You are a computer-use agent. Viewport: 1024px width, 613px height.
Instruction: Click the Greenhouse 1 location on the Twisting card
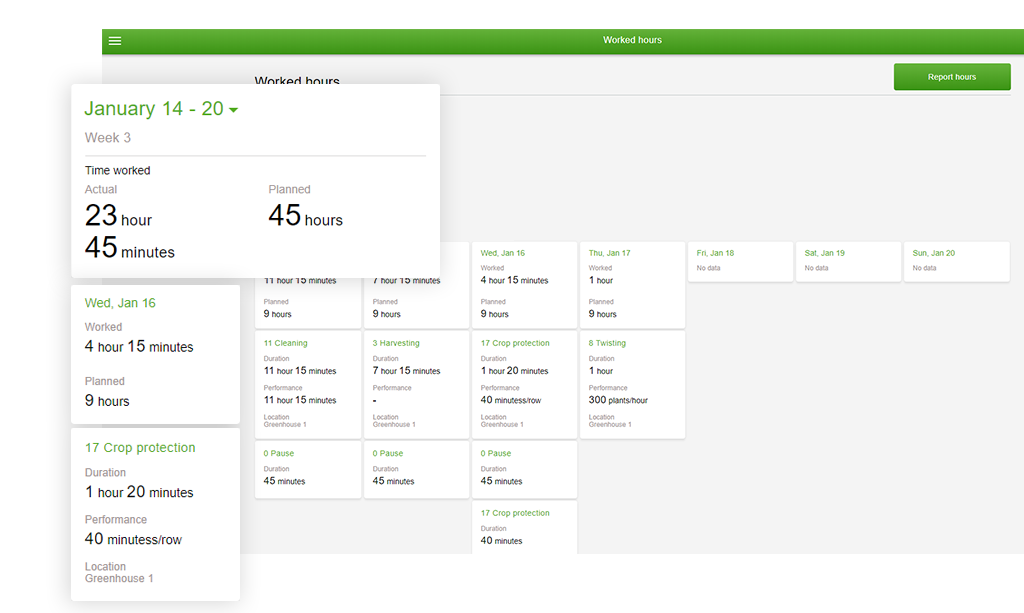click(609, 425)
